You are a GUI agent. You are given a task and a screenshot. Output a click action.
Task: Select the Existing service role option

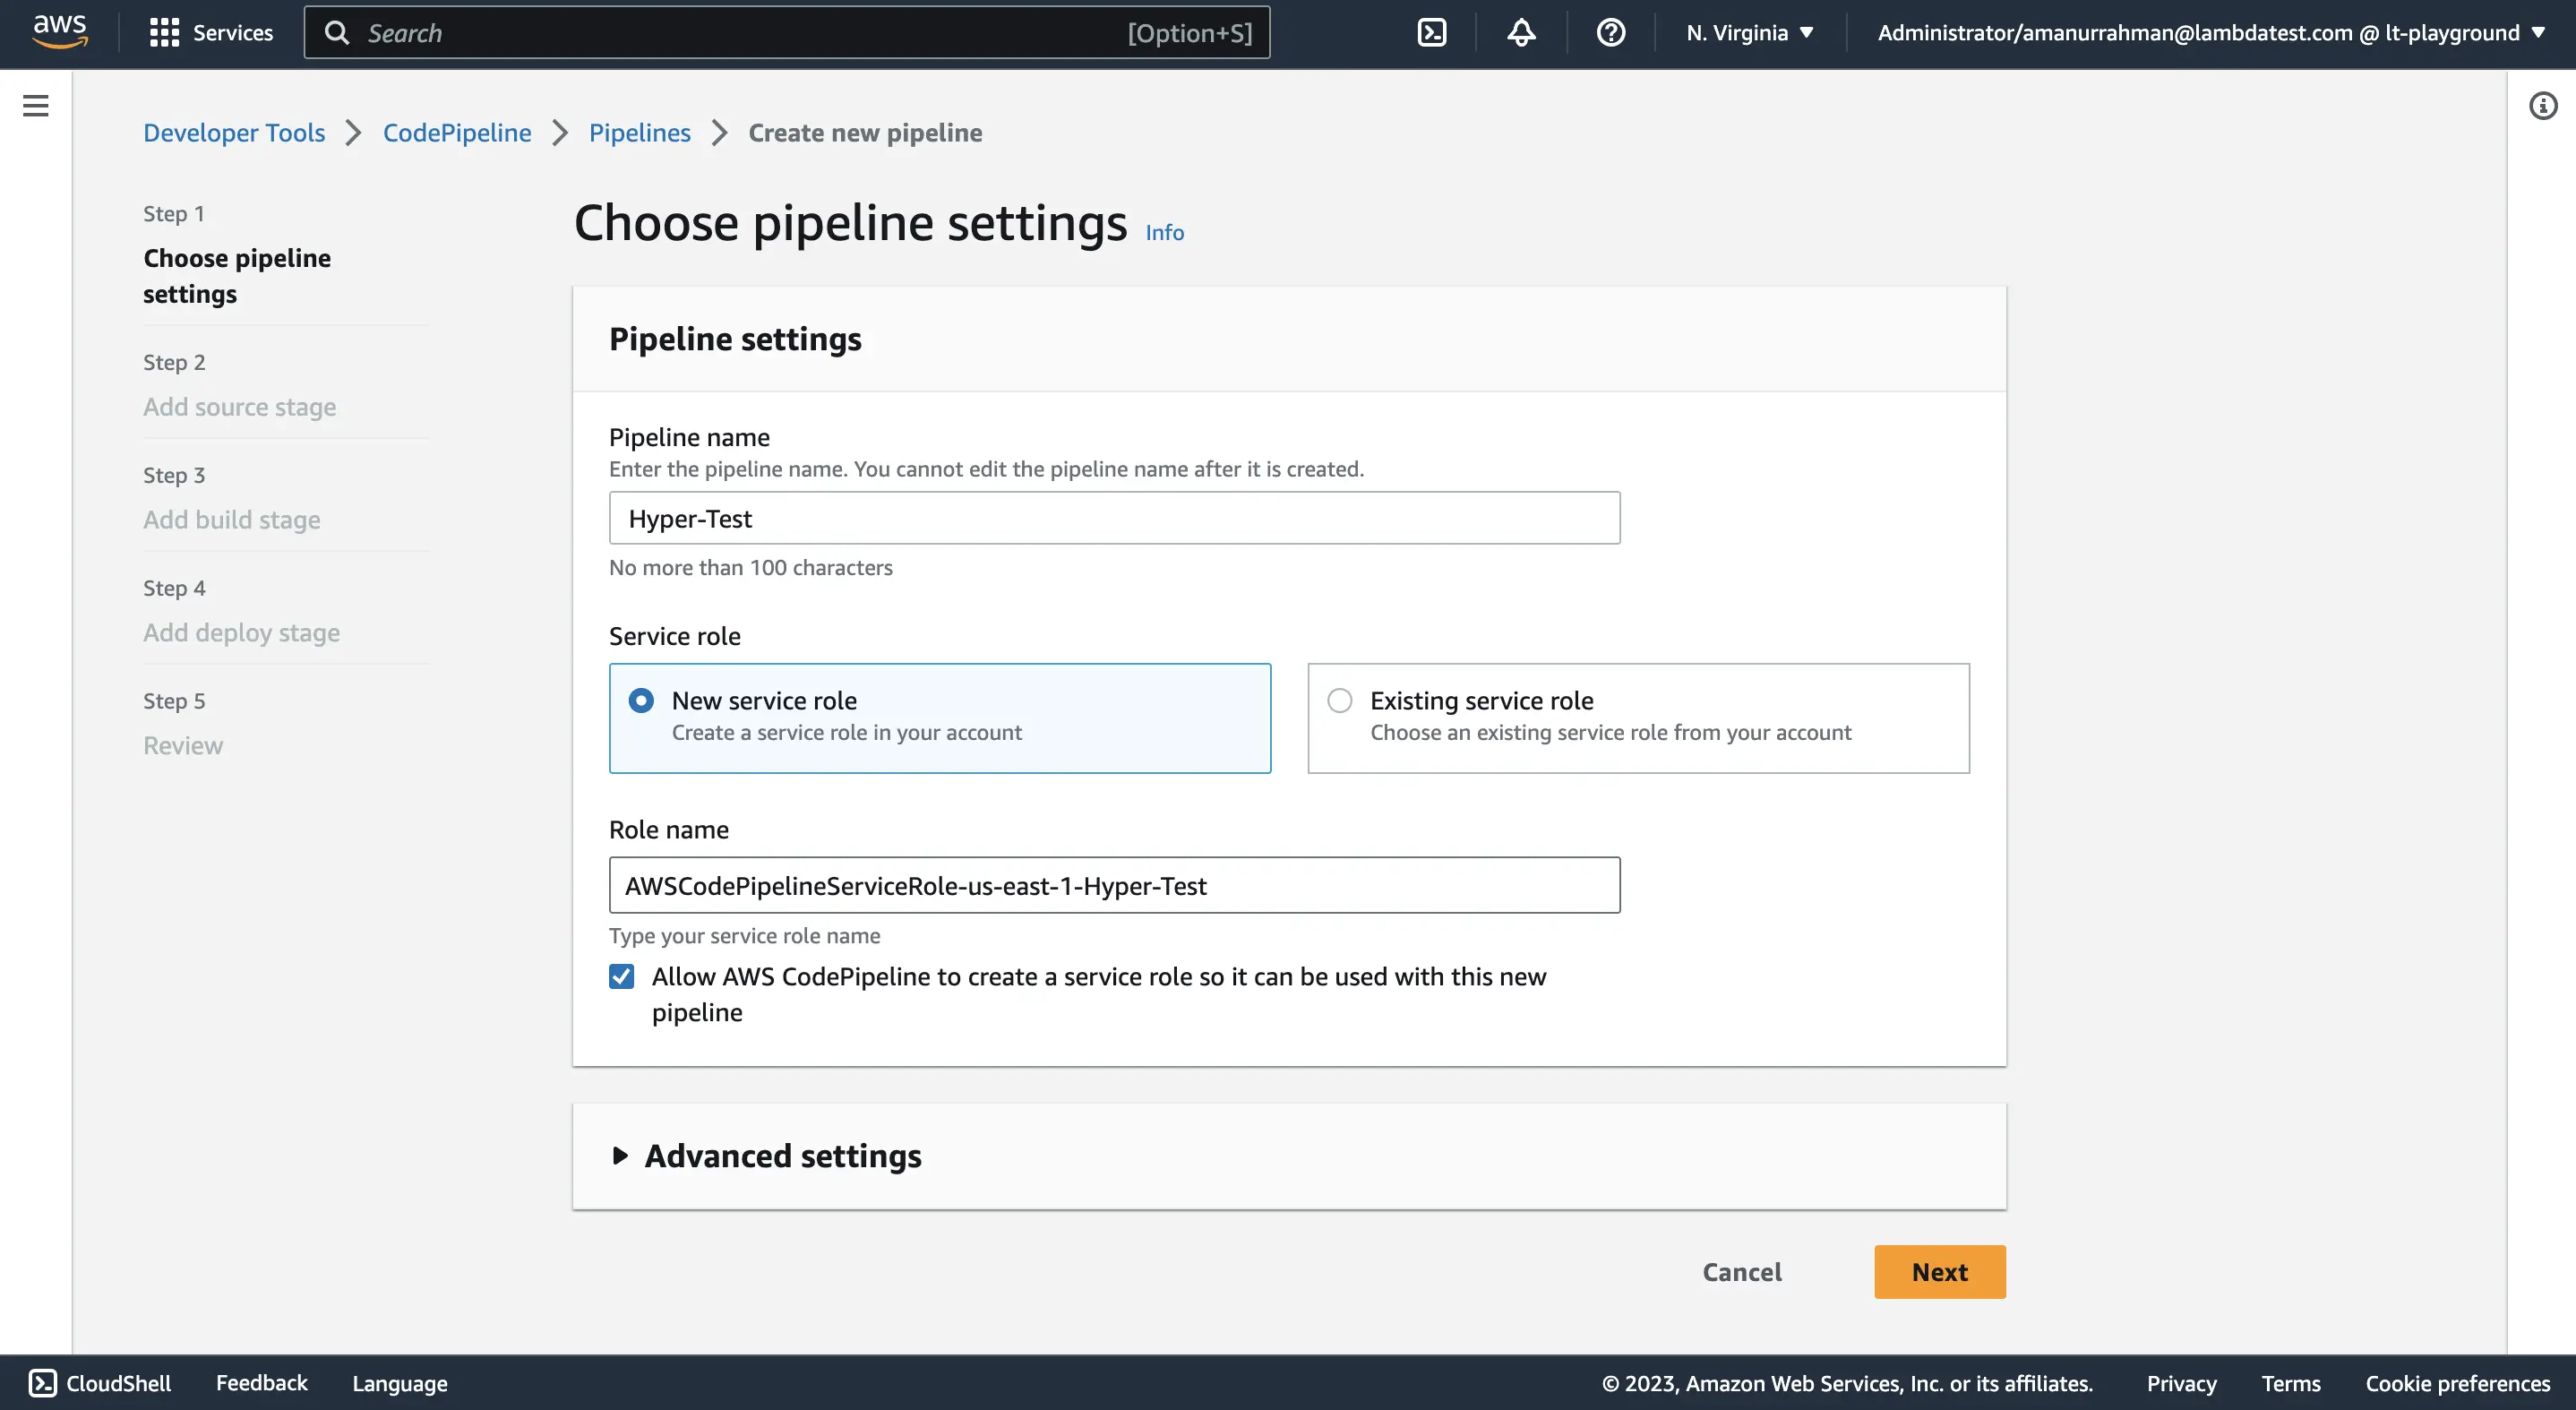pos(1339,701)
